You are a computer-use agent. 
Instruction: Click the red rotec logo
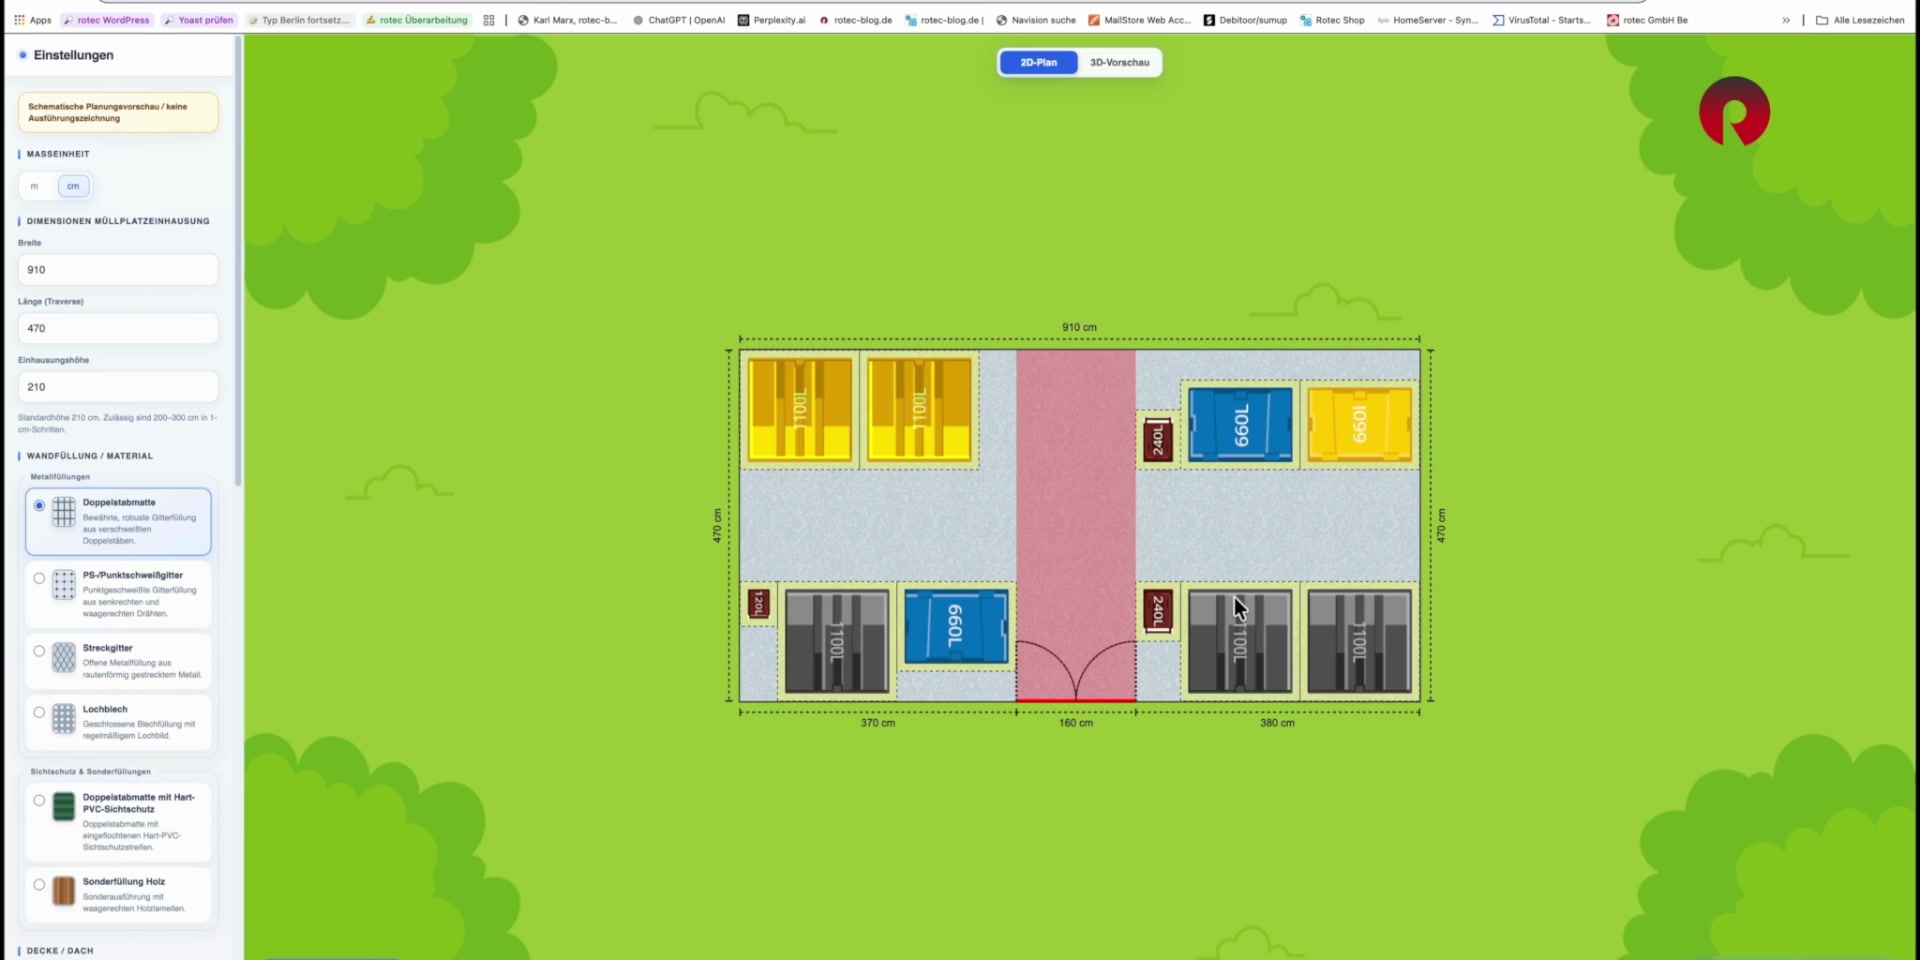pyautogui.click(x=1734, y=111)
